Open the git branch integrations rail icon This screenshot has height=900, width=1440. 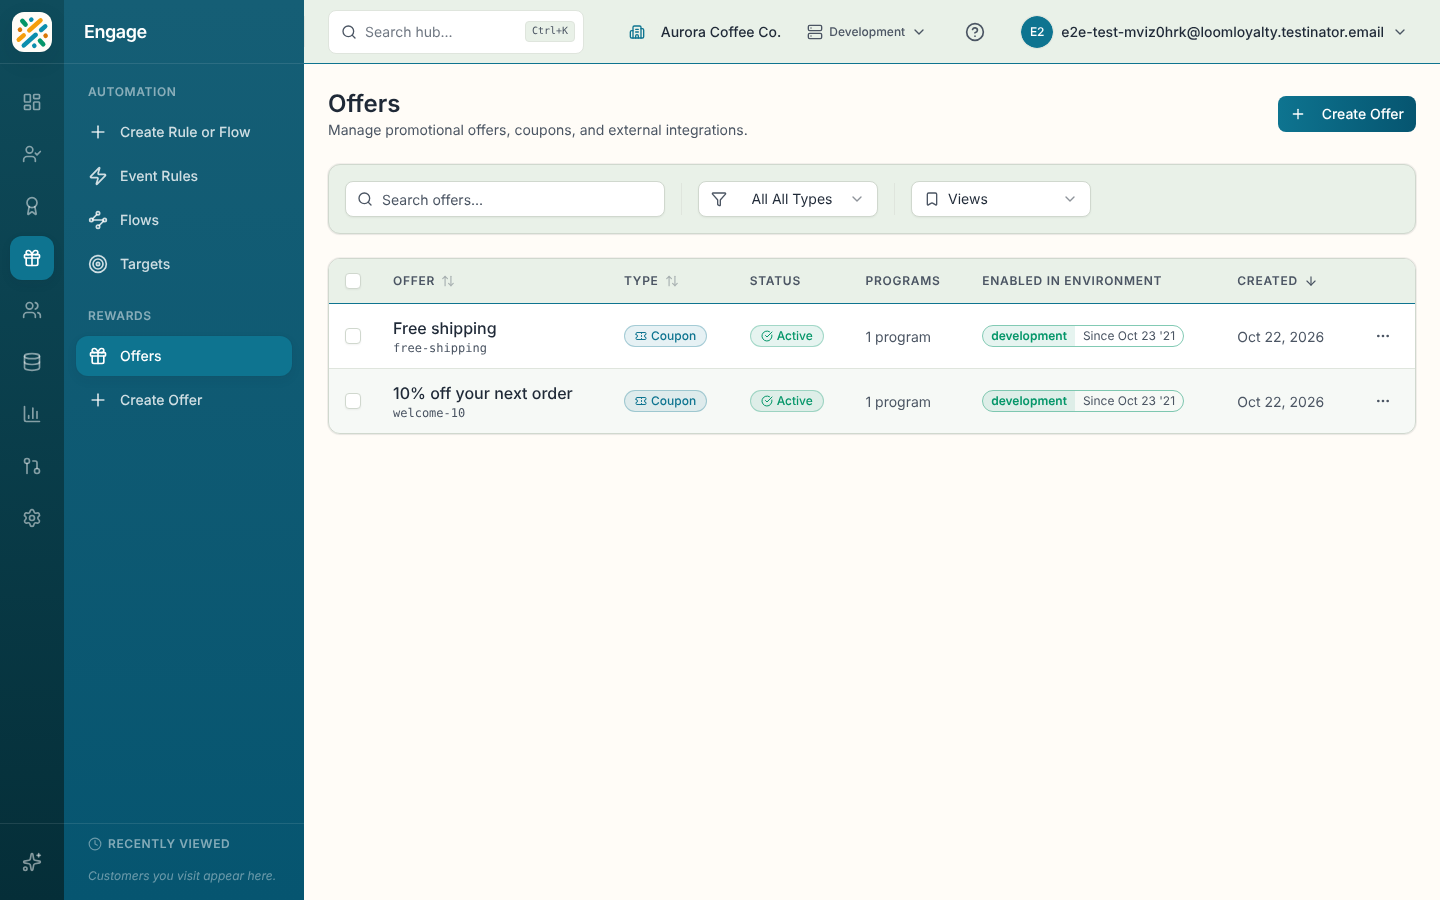coord(32,466)
